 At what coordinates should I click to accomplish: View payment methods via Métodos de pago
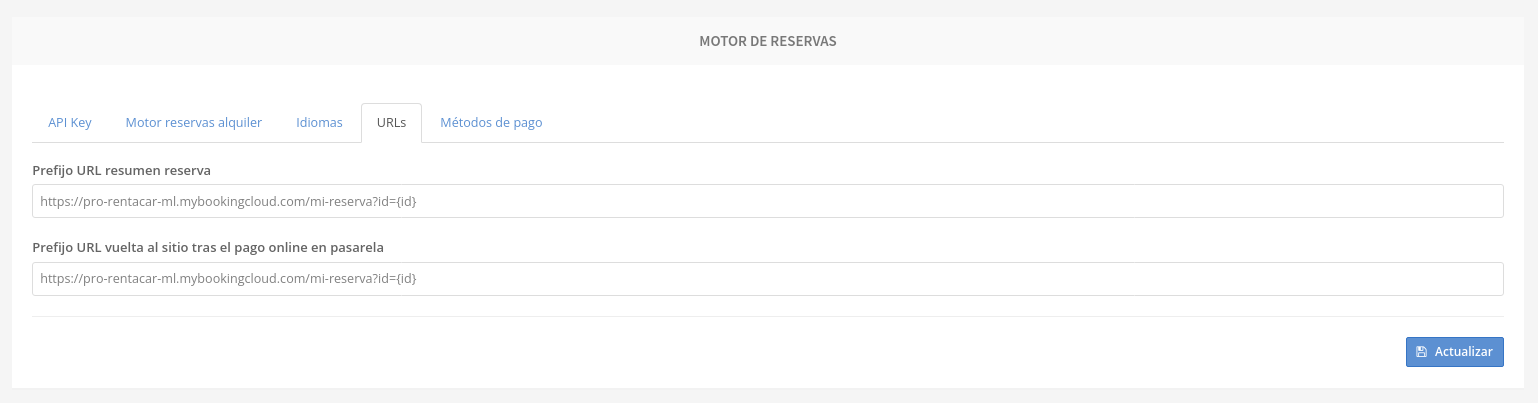tap(491, 123)
